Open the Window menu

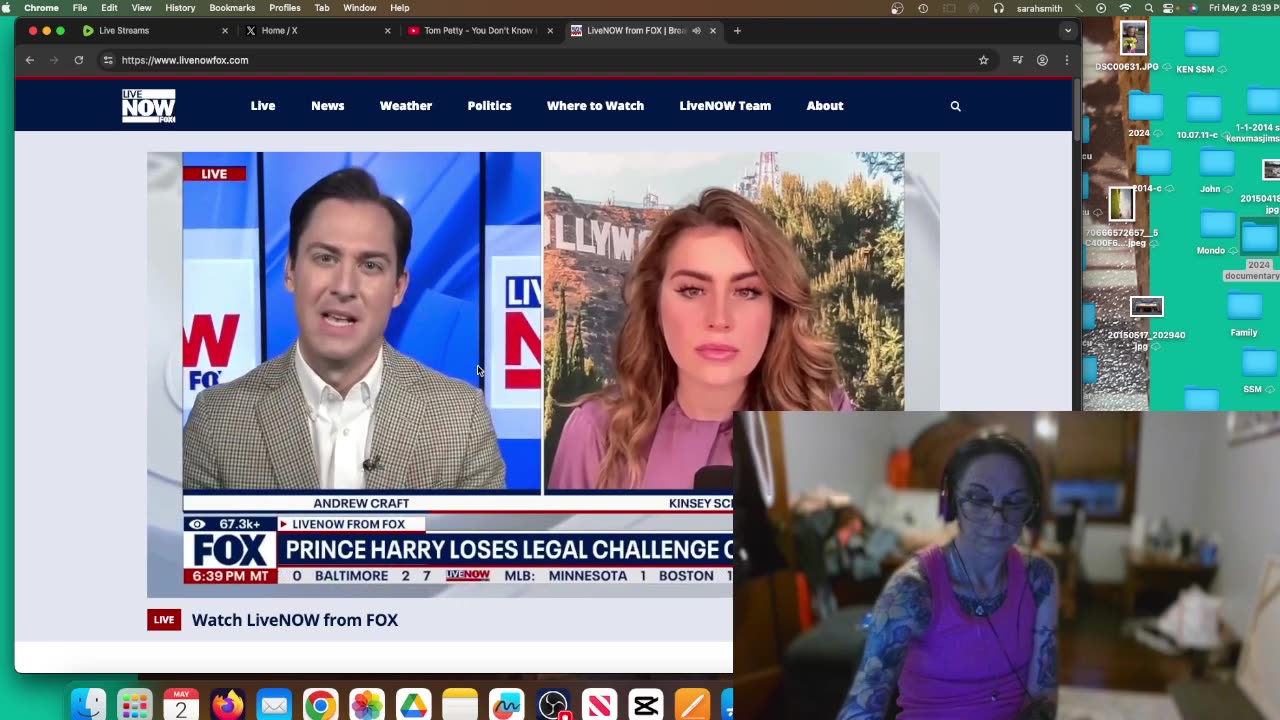(360, 8)
